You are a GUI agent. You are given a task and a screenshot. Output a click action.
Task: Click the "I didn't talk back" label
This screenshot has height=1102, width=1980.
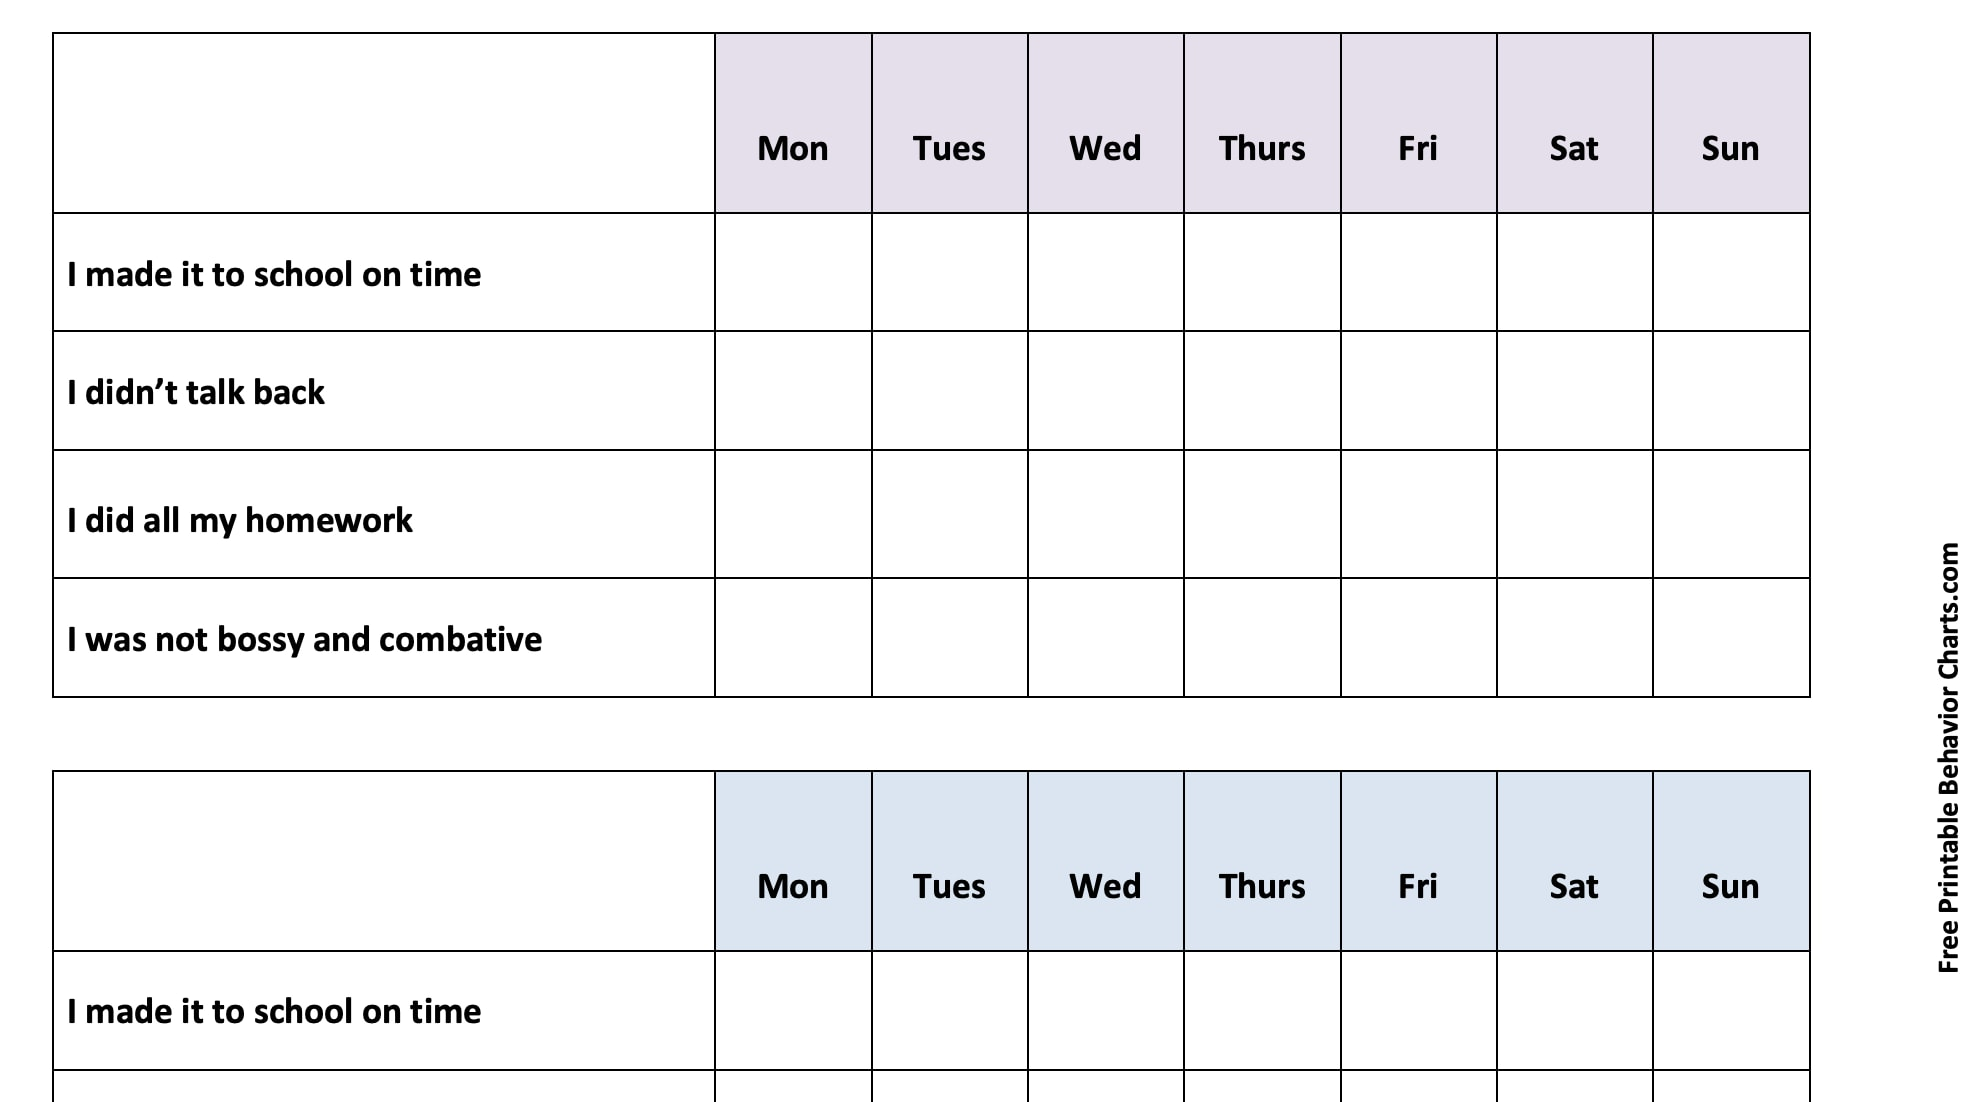[x=196, y=392]
